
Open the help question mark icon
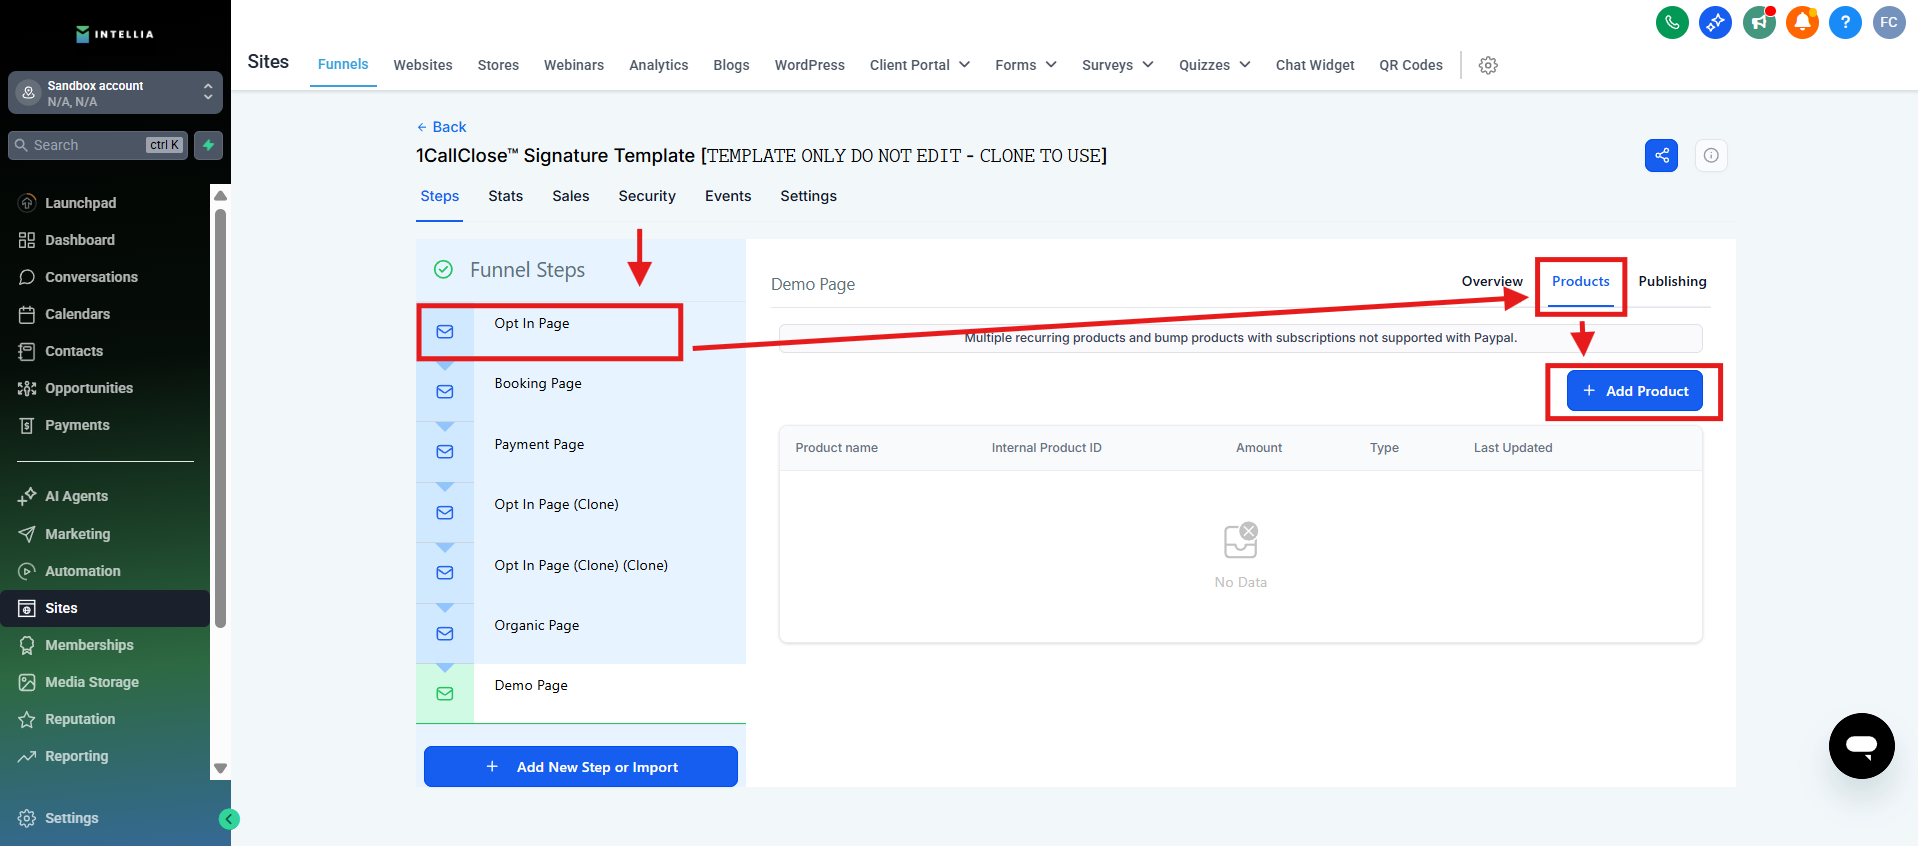[1845, 22]
